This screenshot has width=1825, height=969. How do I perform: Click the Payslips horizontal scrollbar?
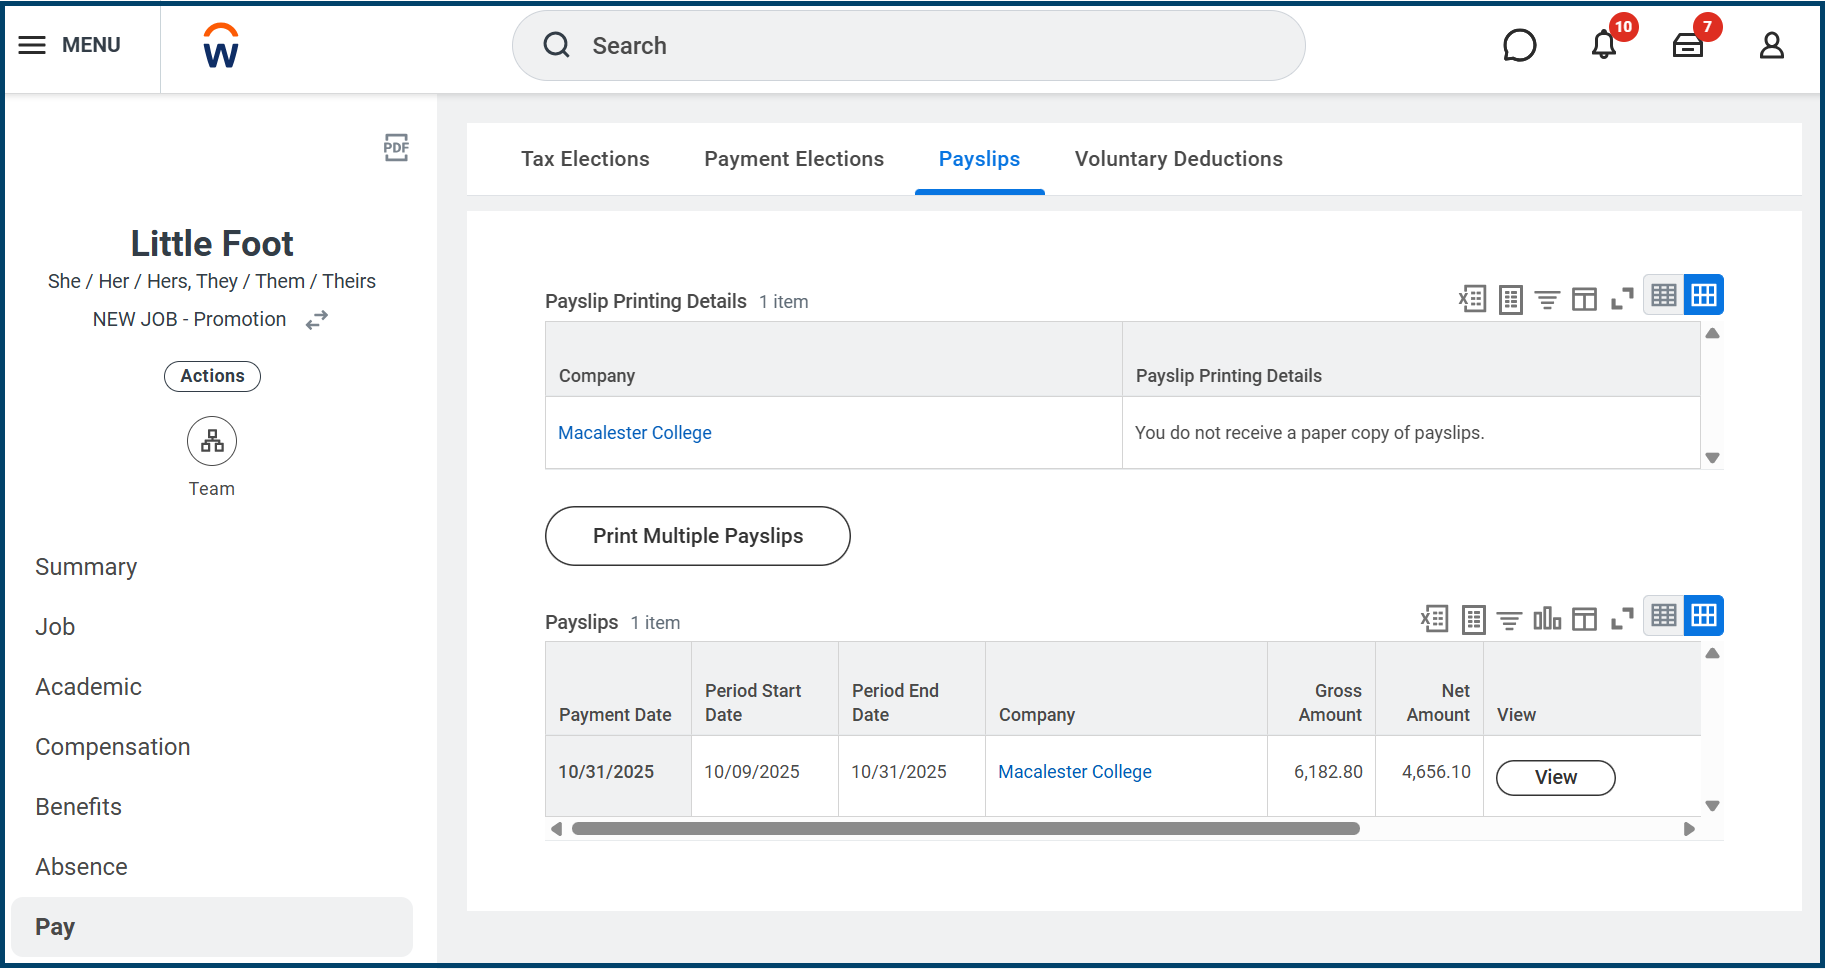(x=965, y=828)
